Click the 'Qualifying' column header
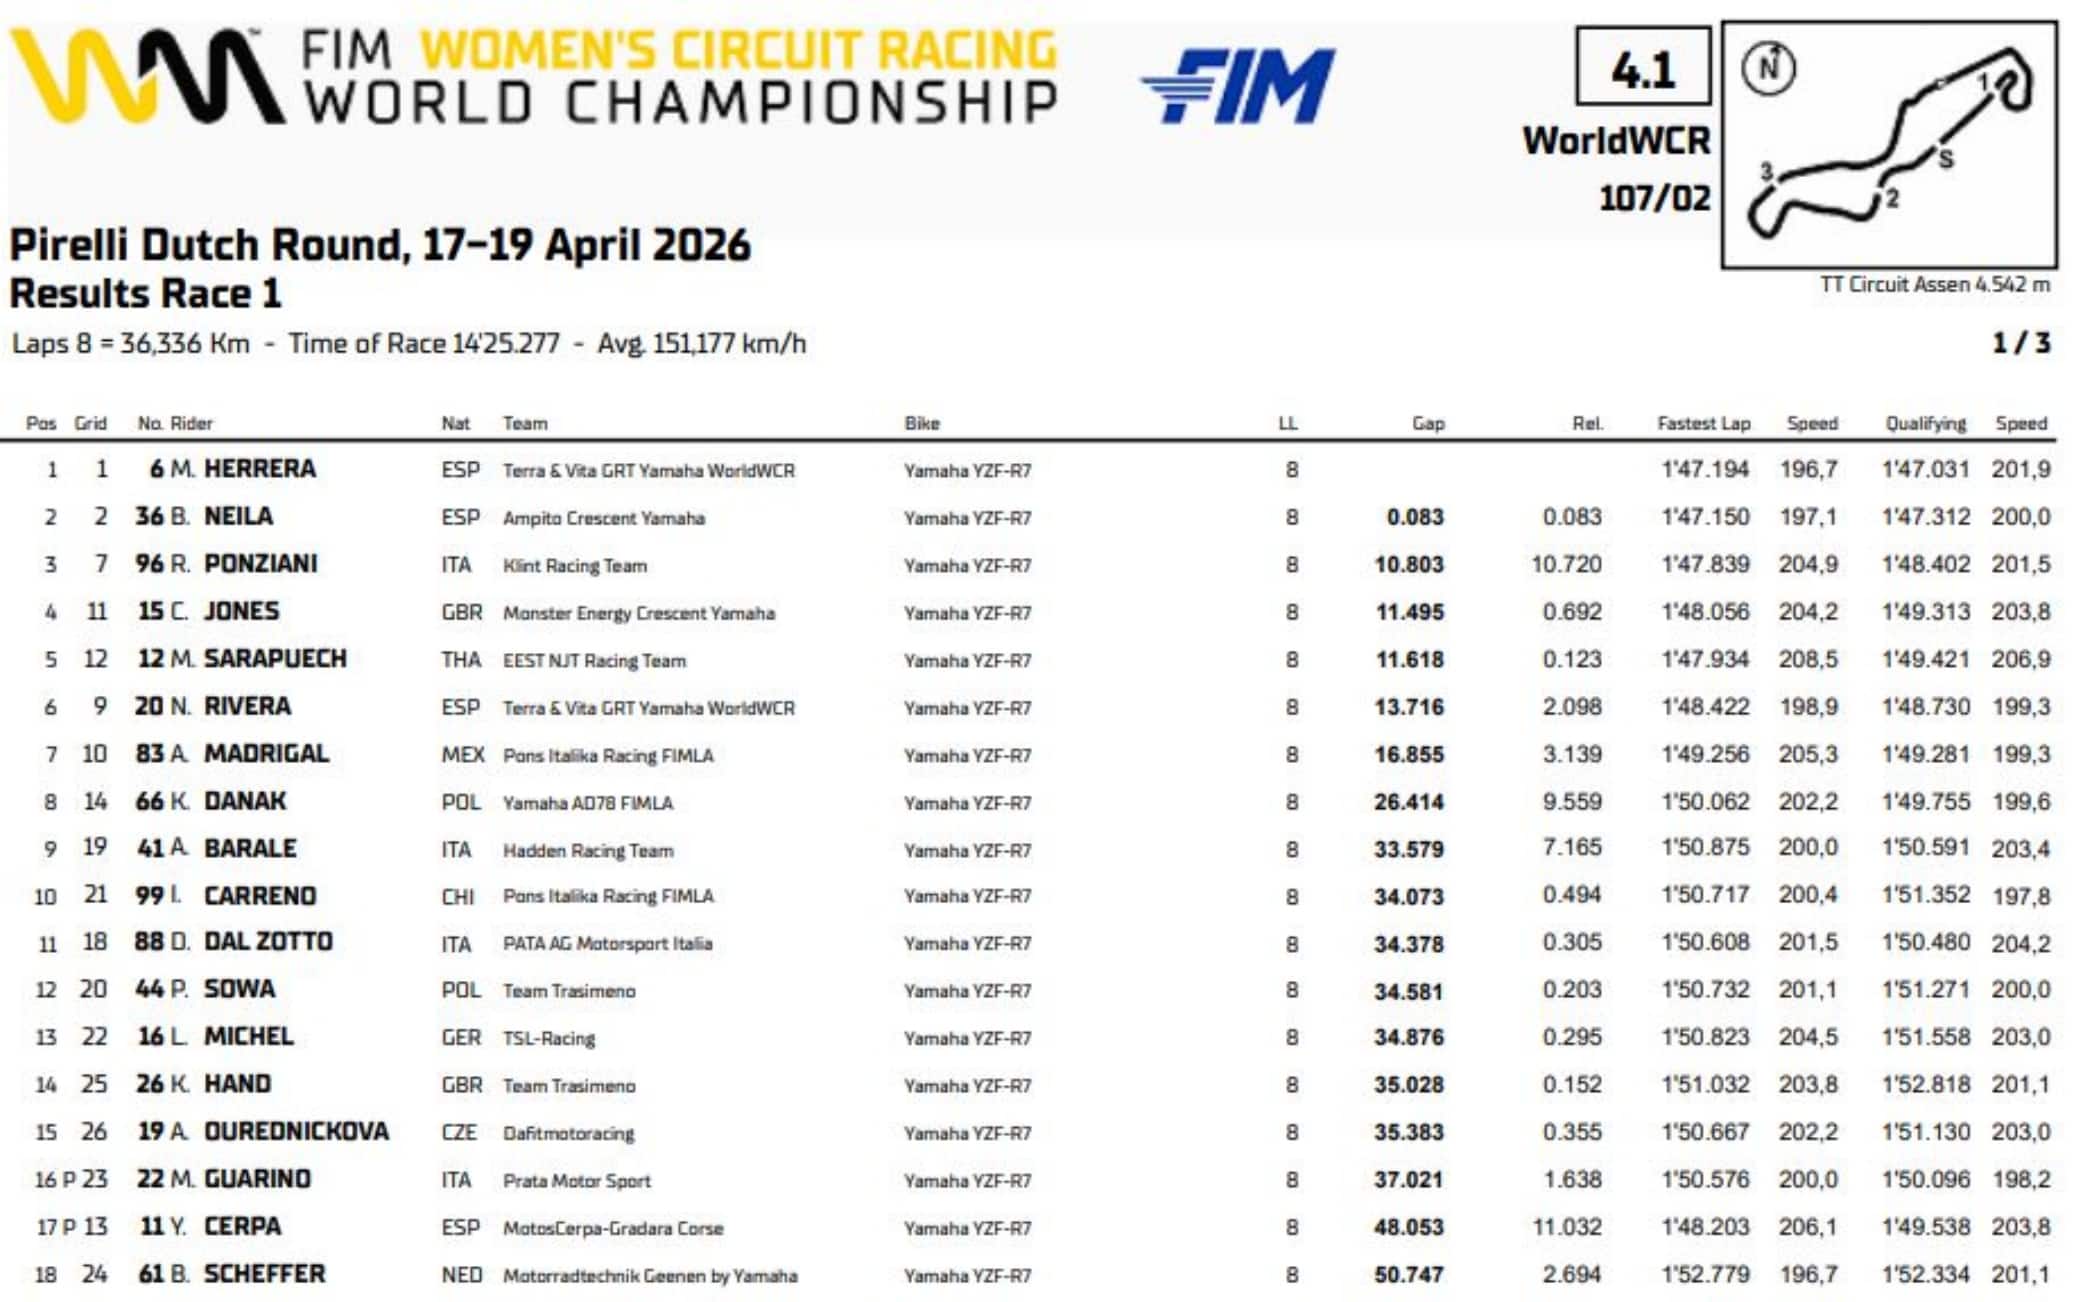Image resolution: width=2080 pixels, height=1302 pixels. (1925, 423)
